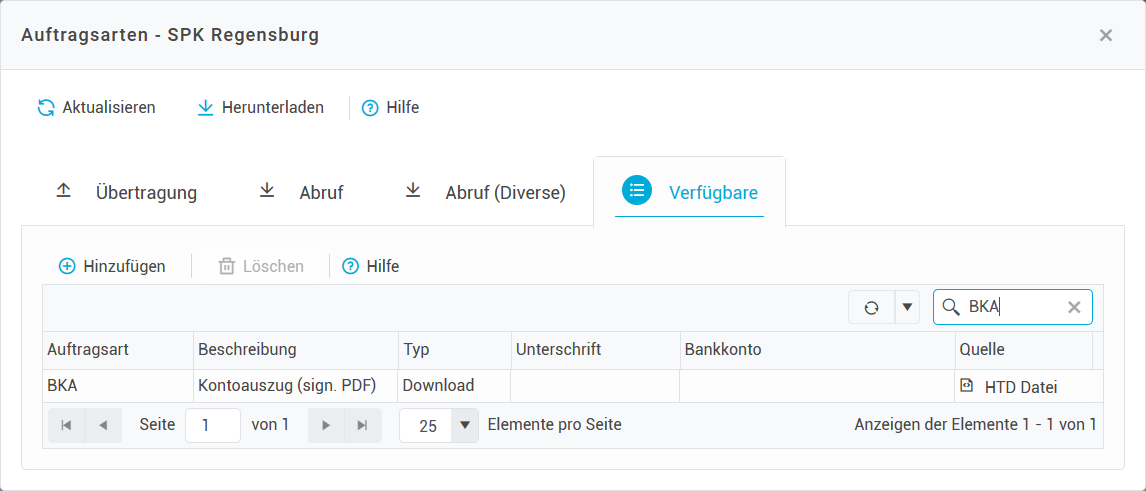The image size is (1146, 491).
Task: Open the 25 elements per page dropdown
Action: 464,425
